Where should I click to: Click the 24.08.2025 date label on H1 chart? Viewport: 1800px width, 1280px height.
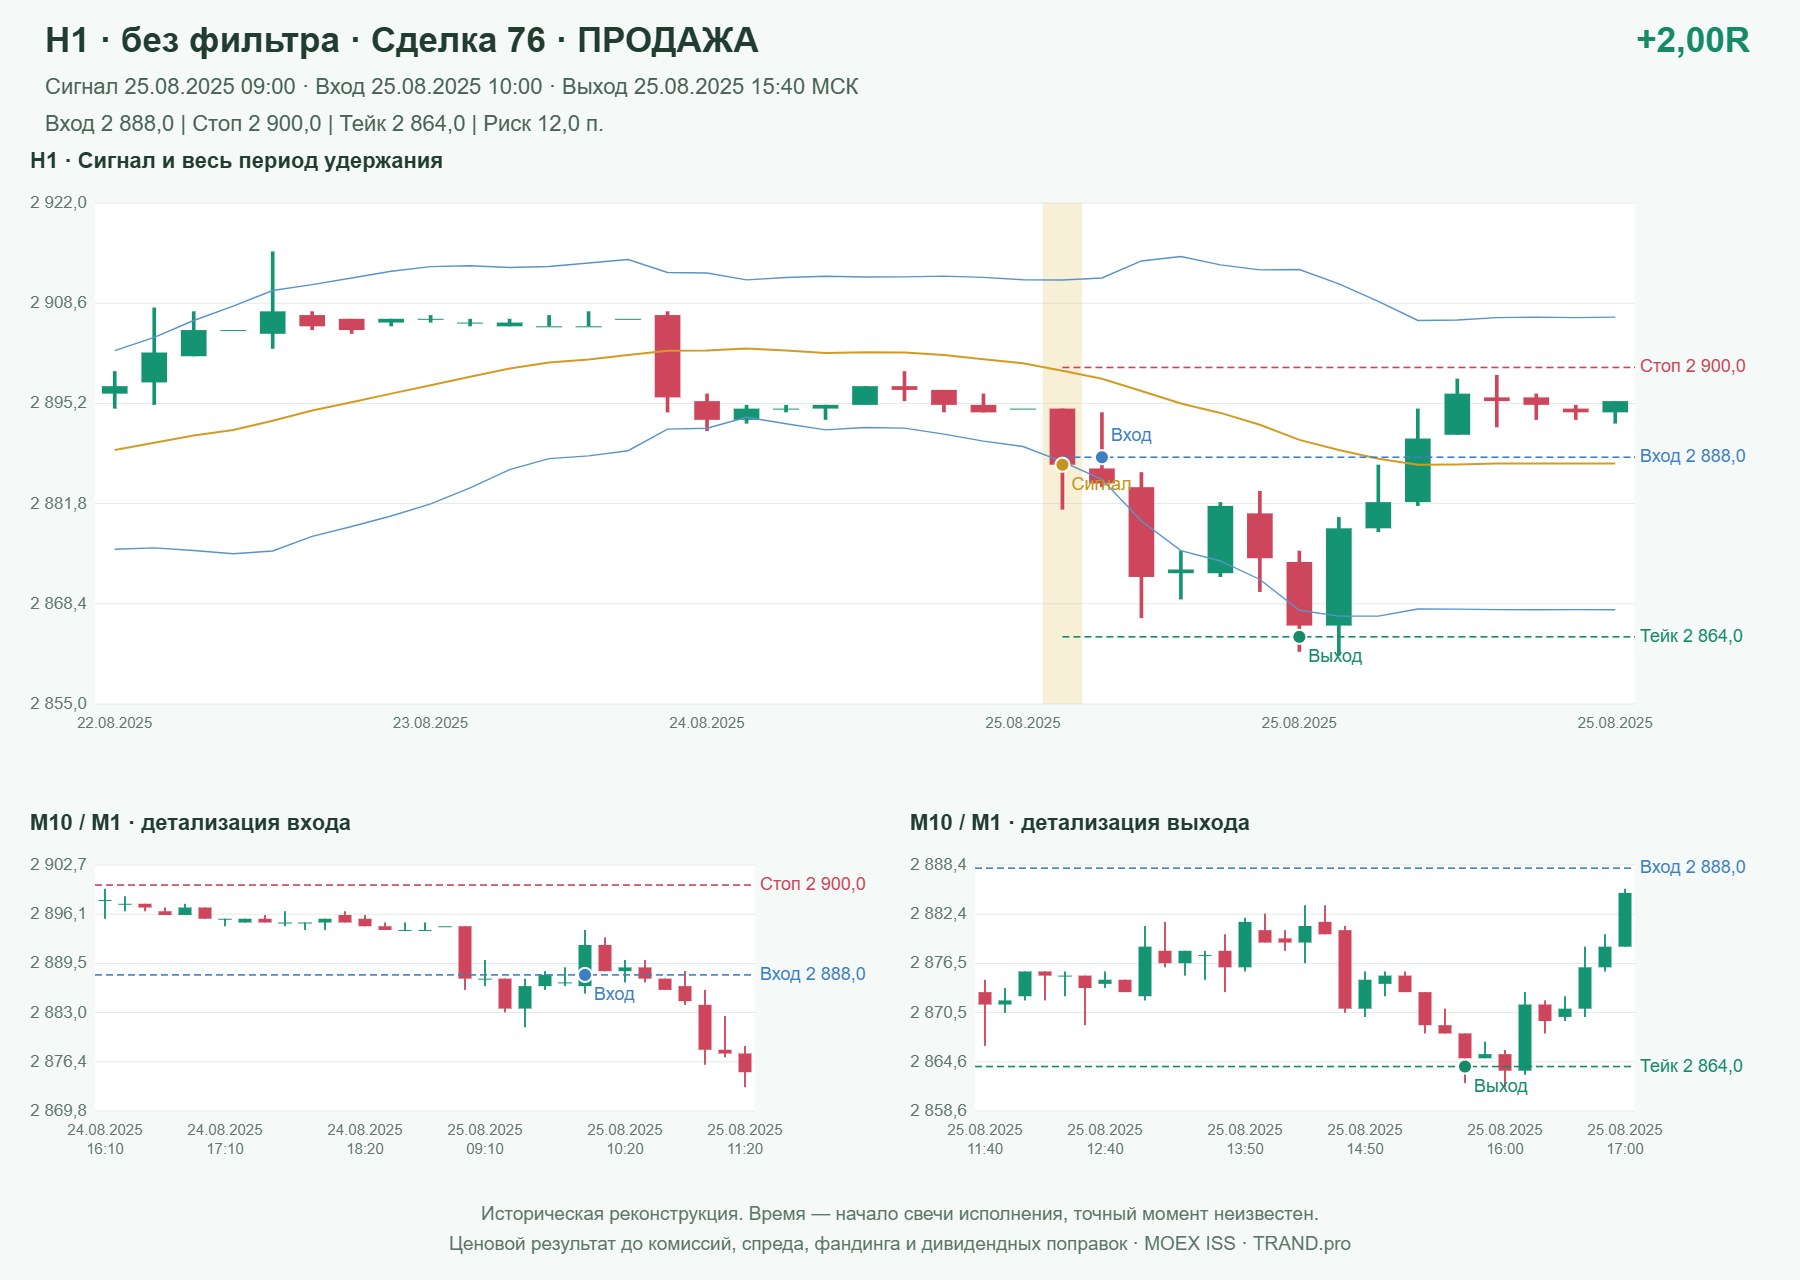pyautogui.click(x=707, y=723)
